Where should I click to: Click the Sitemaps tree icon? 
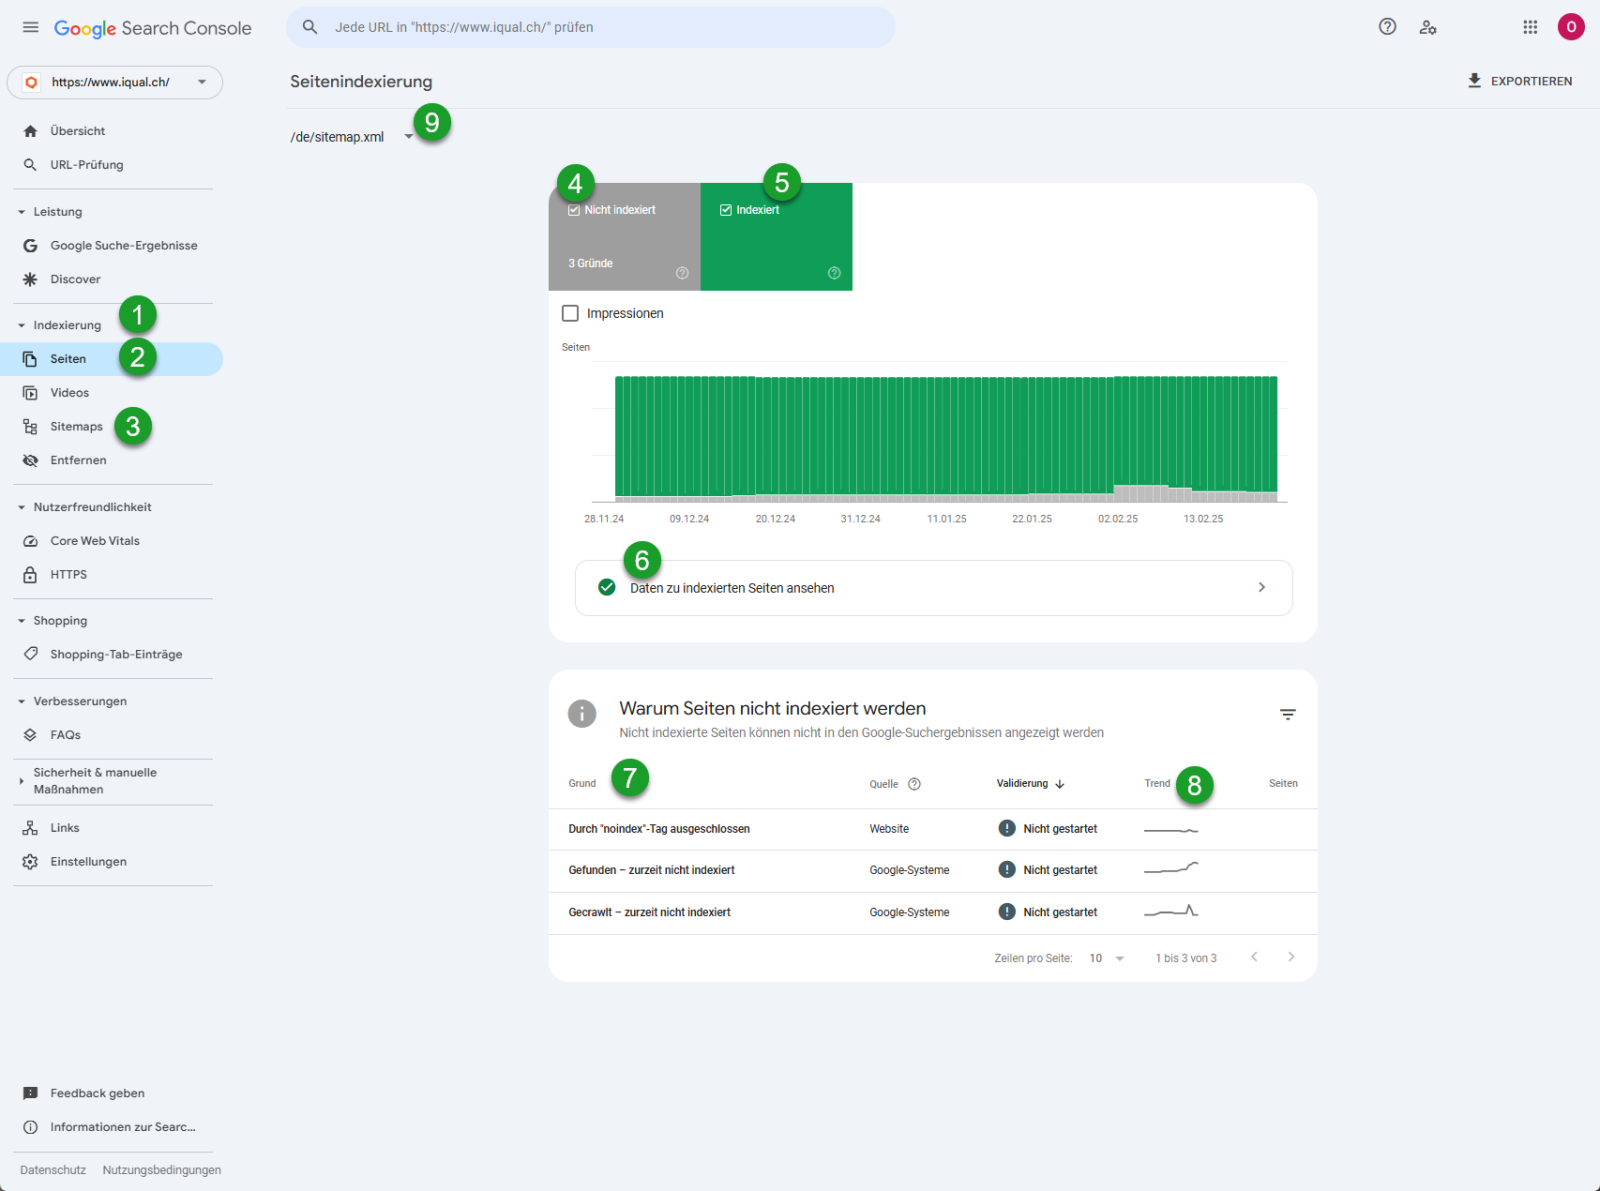point(30,427)
